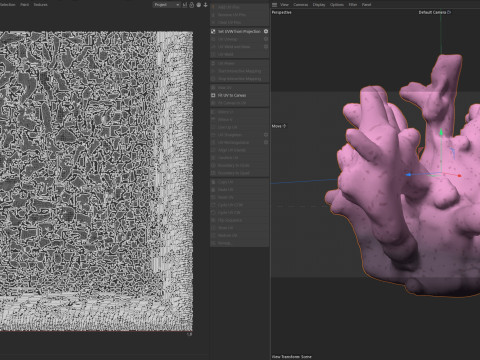Open UV Weld and Relax options gear
This screenshot has width=480, height=360.
(x=266, y=47)
